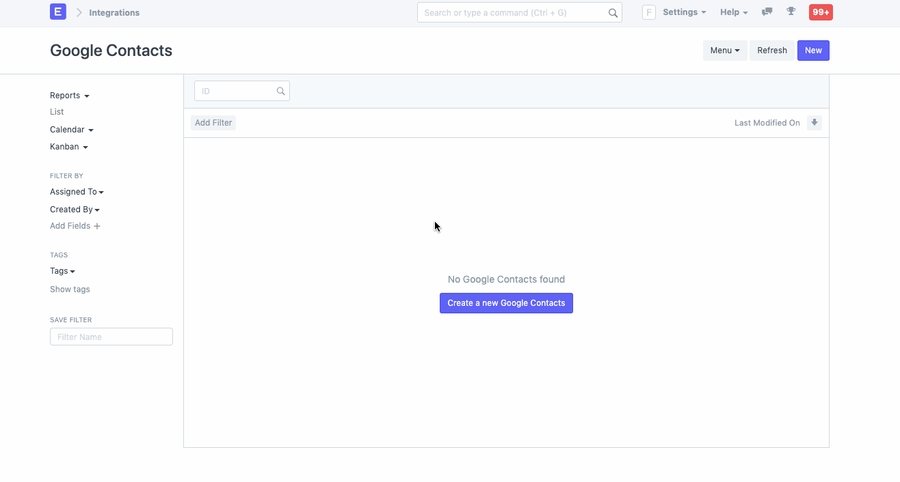Expand the Reports sidebar dropdown

[69, 96]
